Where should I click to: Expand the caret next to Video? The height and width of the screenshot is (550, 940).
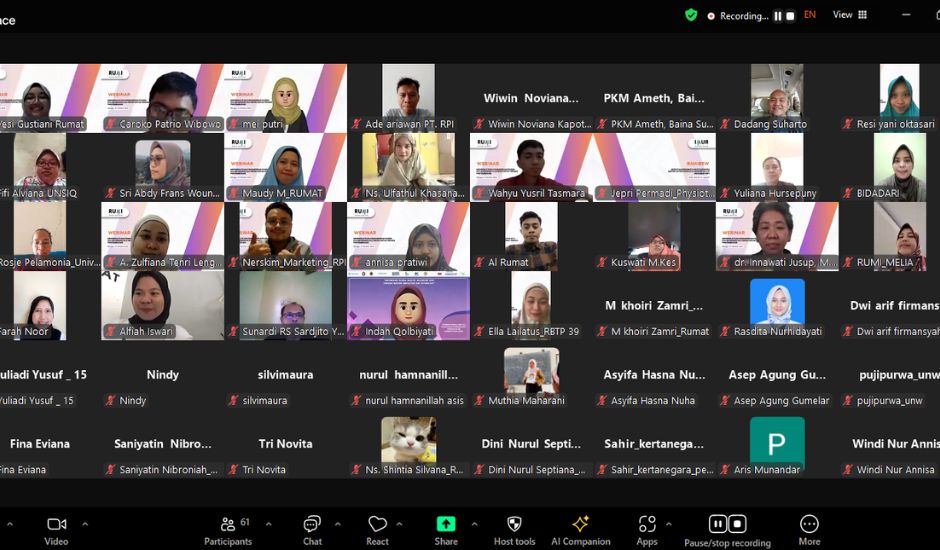tap(85, 523)
